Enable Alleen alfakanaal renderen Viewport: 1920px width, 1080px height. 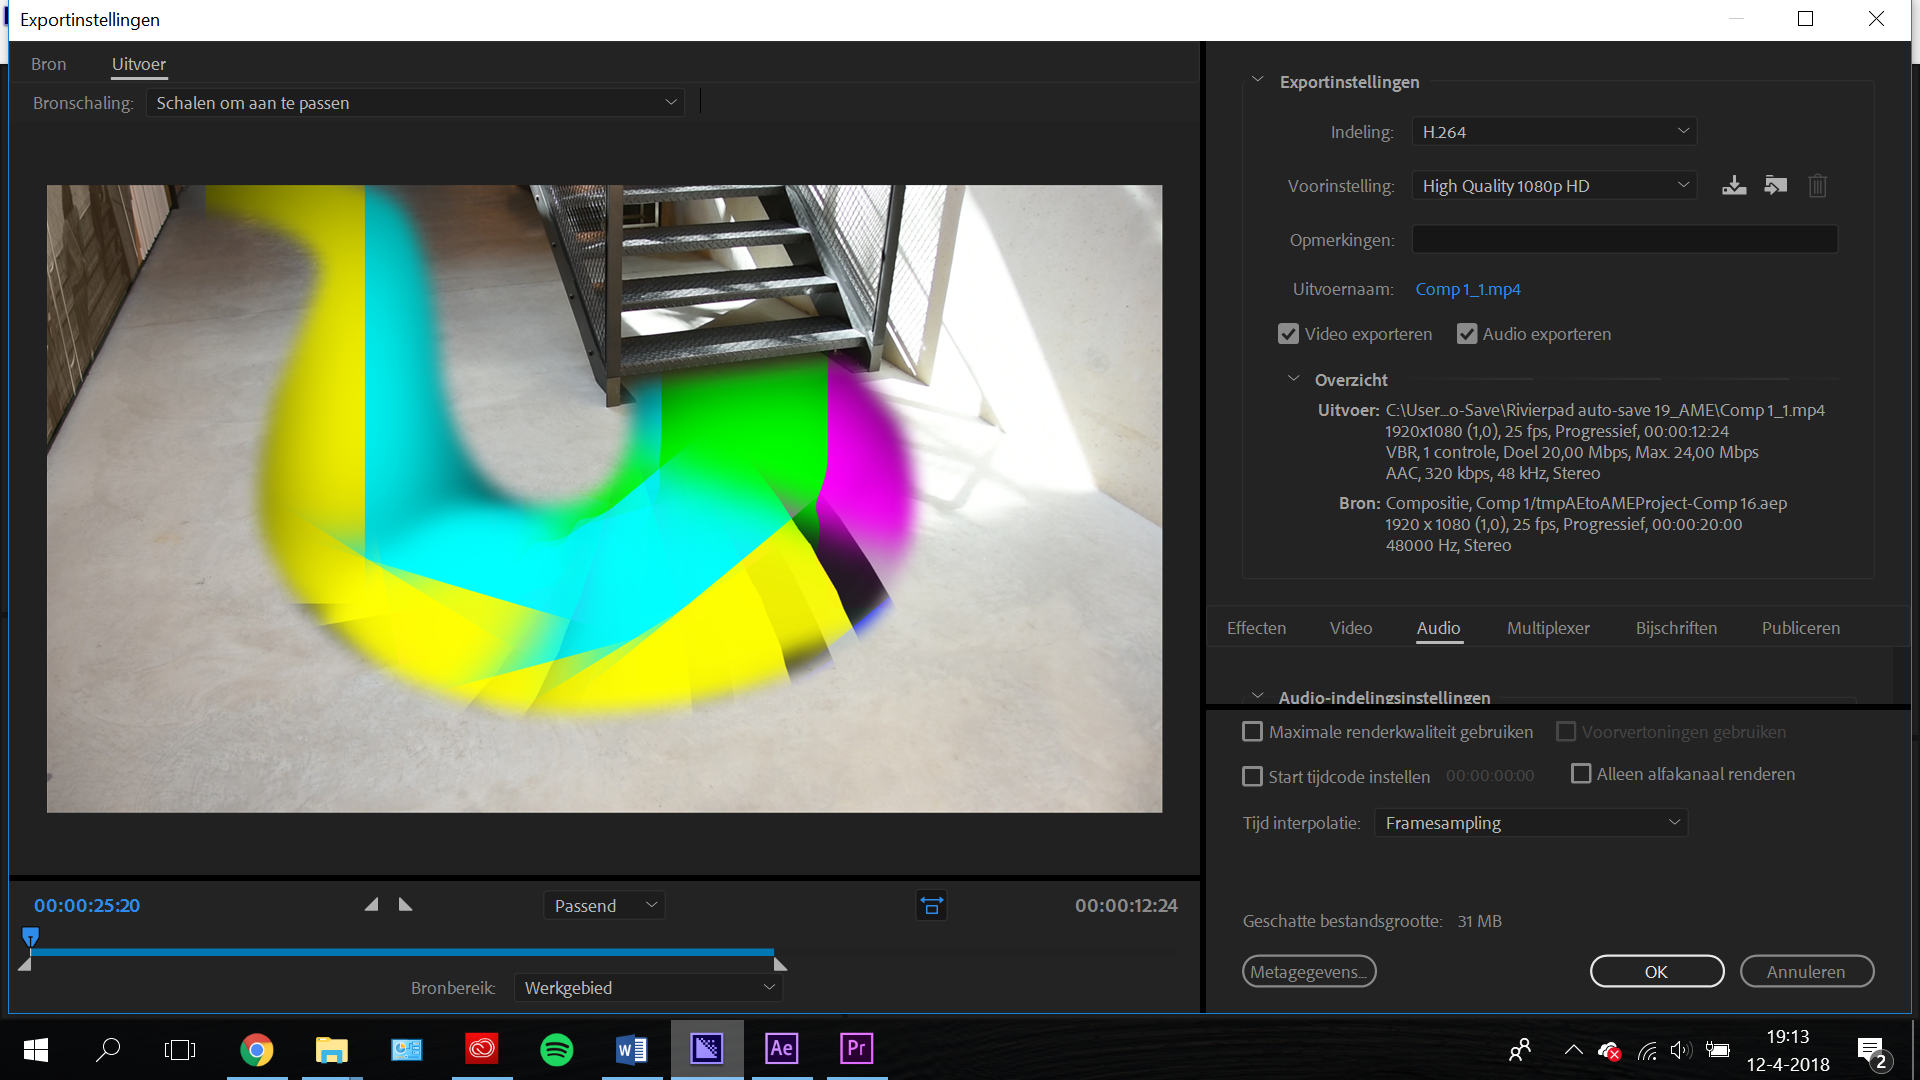click(1581, 773)
